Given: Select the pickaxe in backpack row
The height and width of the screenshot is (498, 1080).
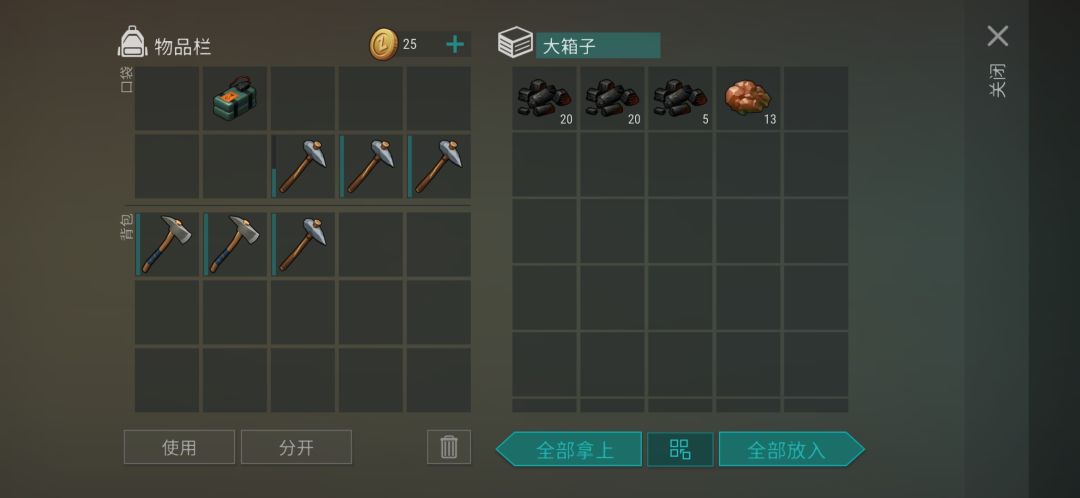Looking at the screenshot, I should [x=302, y=245].
